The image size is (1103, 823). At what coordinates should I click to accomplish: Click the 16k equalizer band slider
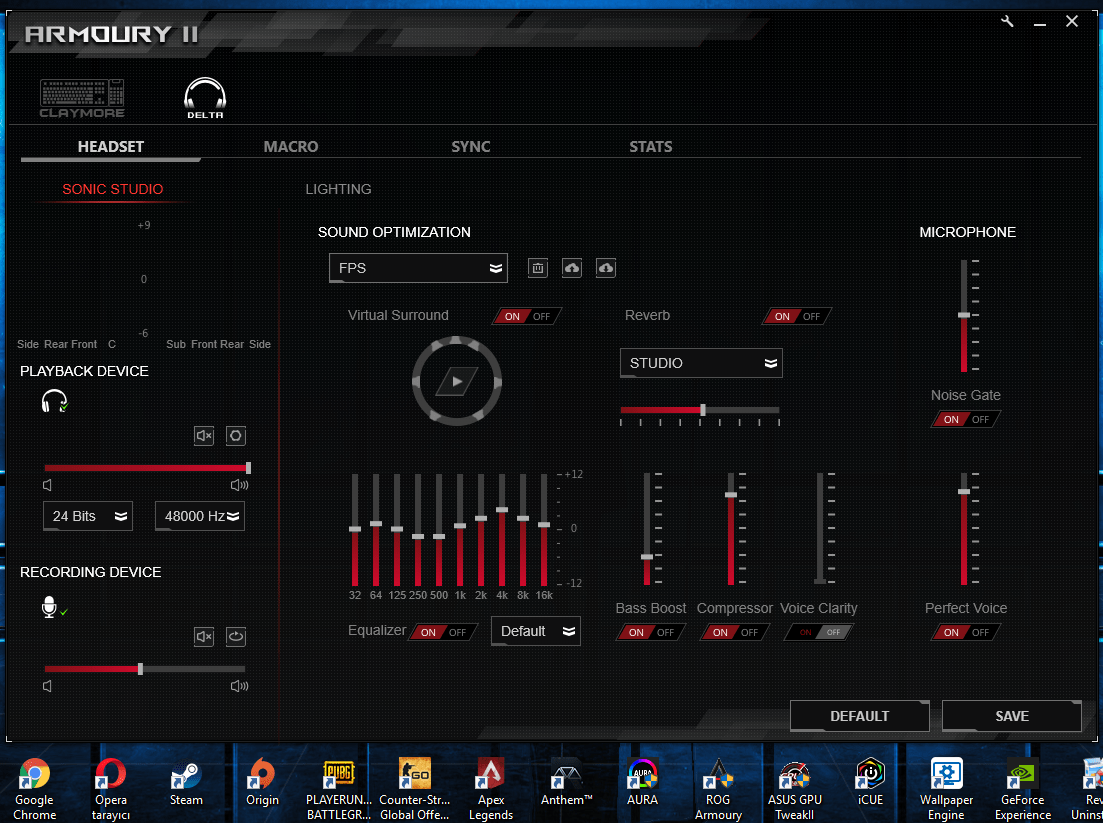click(544, 530)
